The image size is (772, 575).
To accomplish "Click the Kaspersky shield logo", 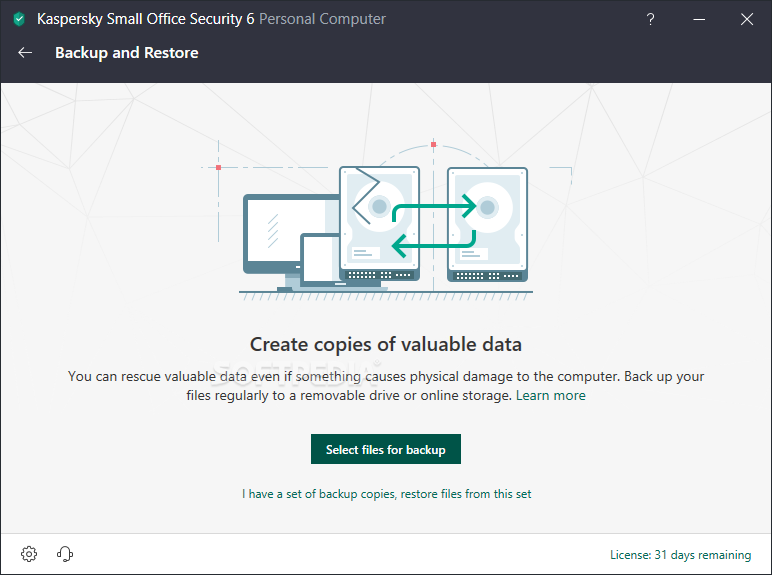I will [19, 19].
